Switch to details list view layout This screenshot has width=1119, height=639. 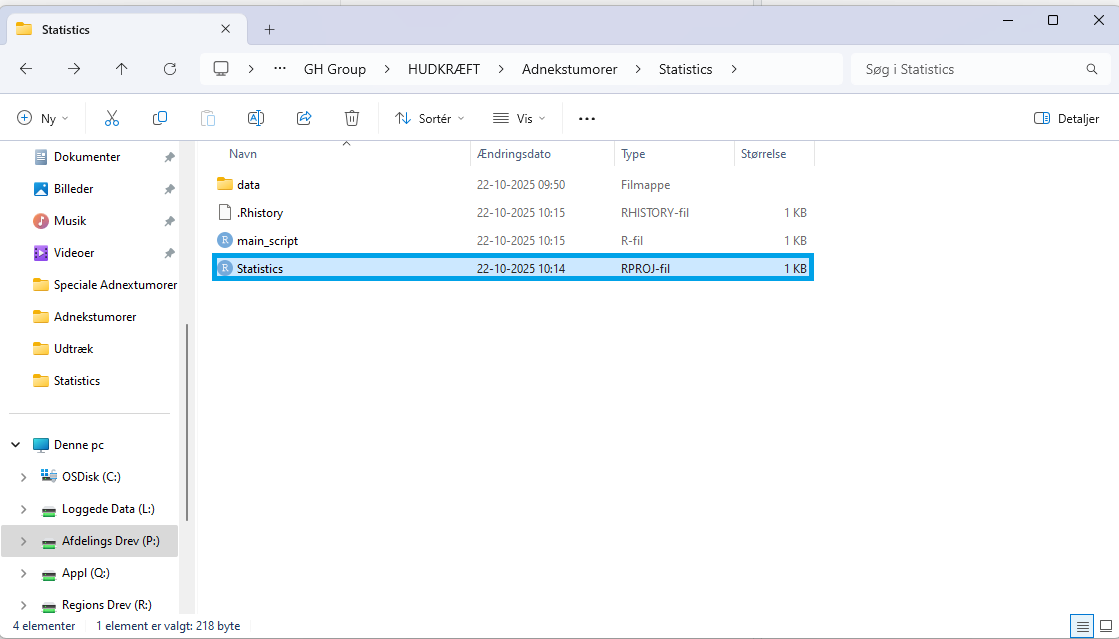1082,626
